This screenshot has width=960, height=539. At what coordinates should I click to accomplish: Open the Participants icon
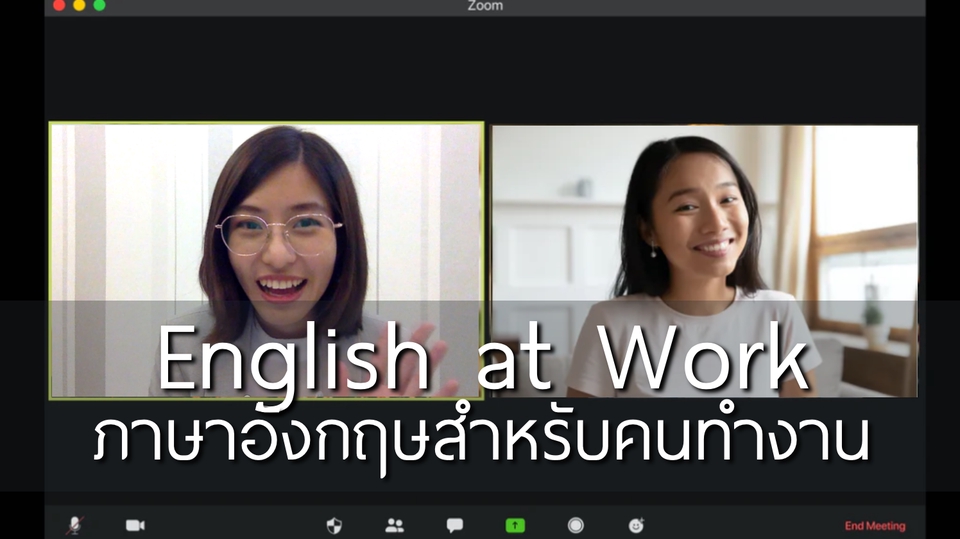click(x=394, y=526)
